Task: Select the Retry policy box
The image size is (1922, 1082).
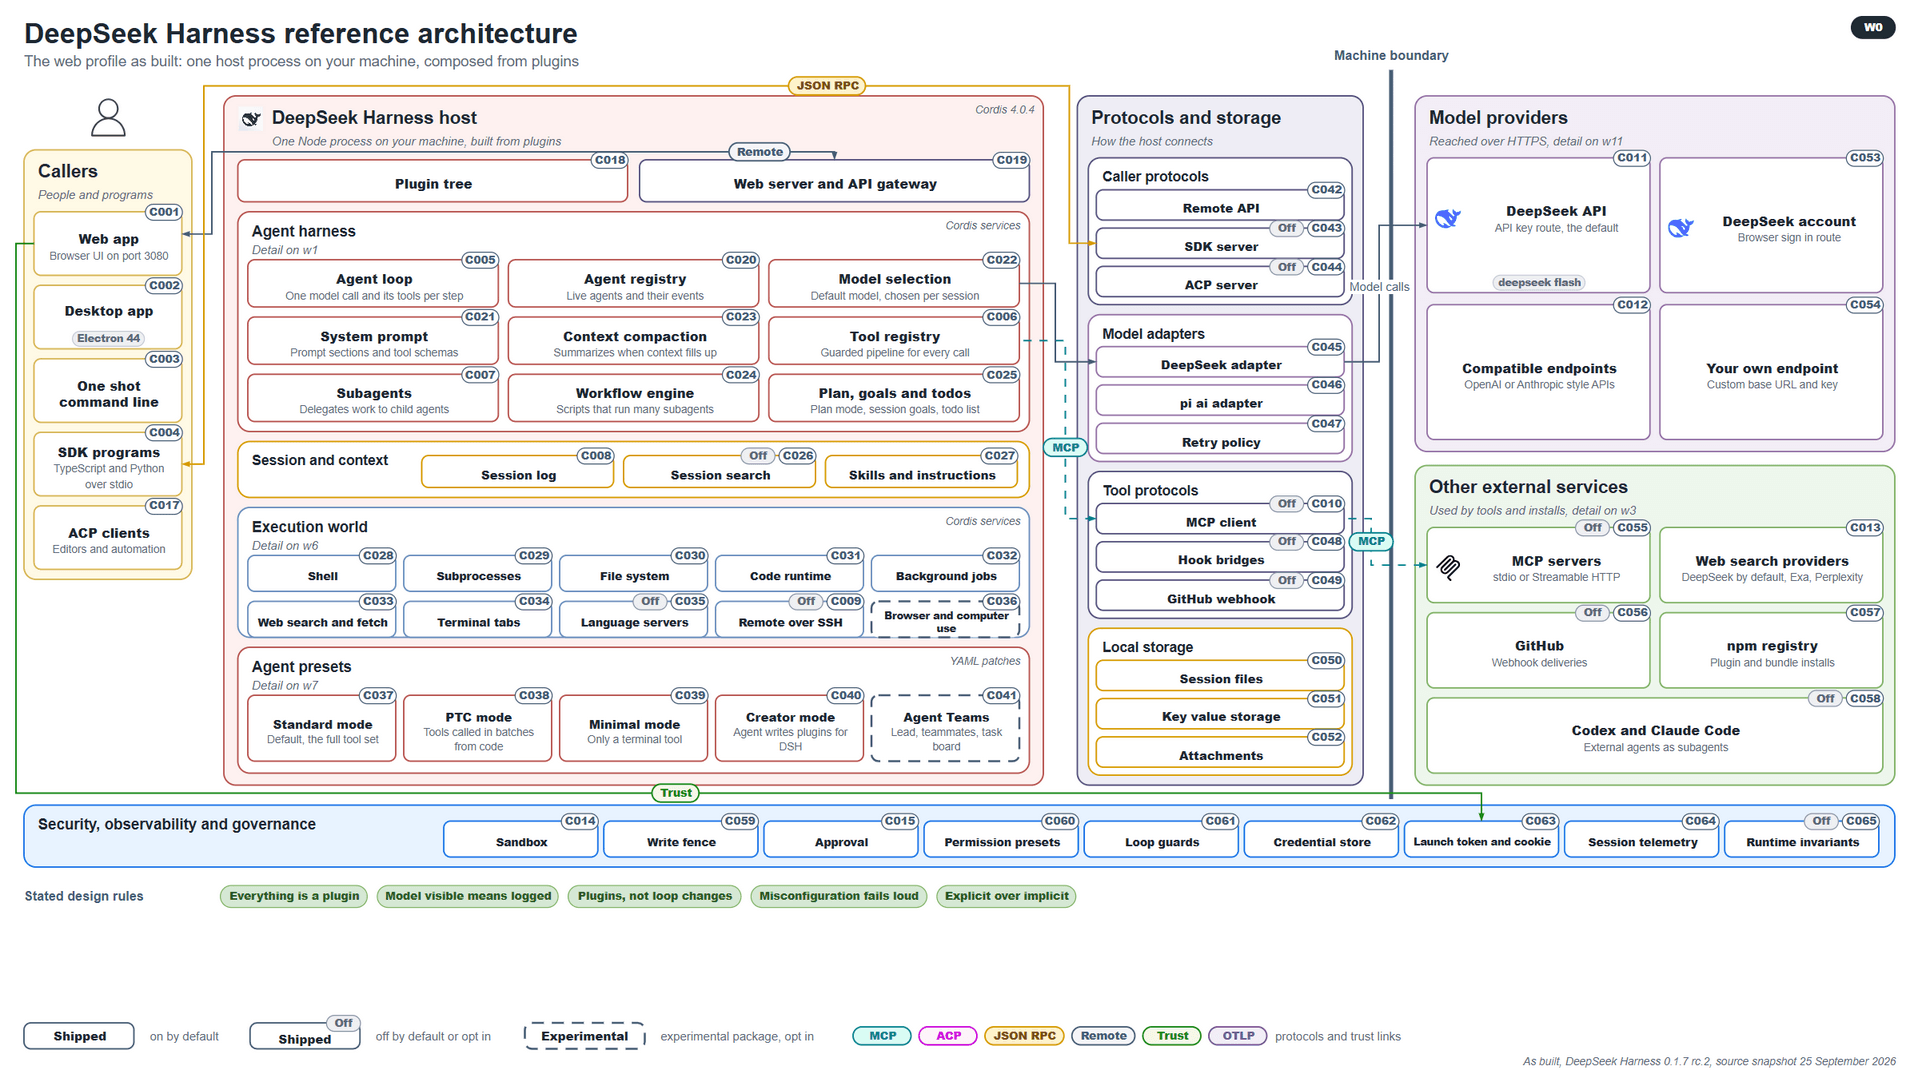Action: [x=1220, y=440]
